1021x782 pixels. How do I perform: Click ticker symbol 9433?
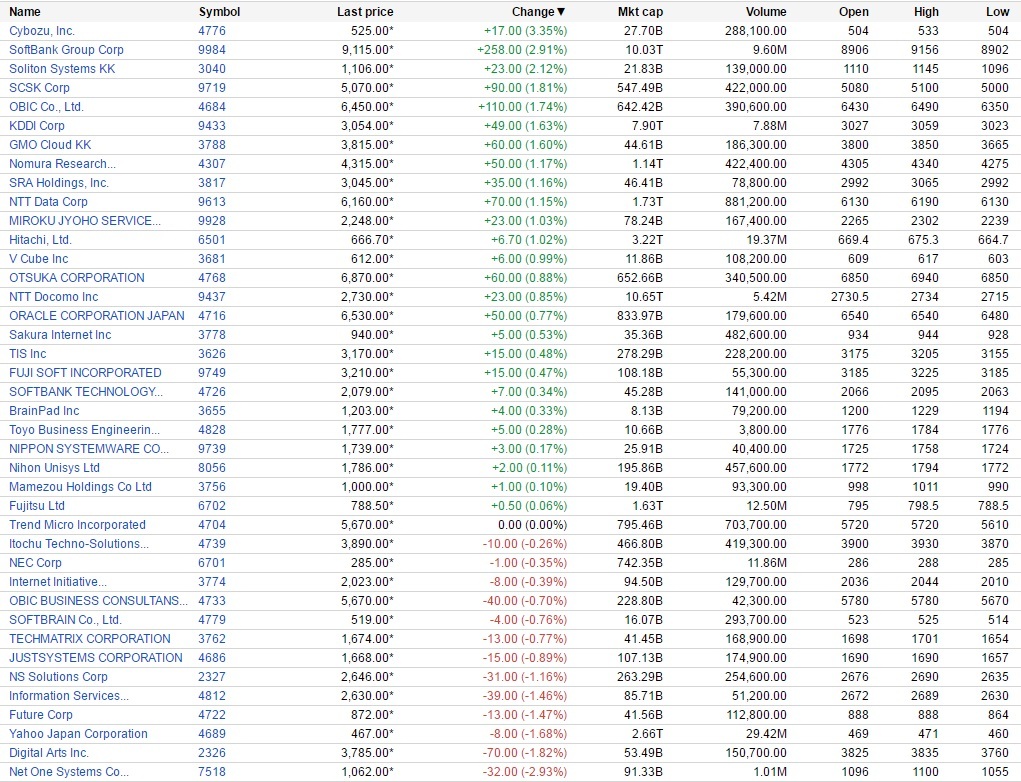(212, 126)
